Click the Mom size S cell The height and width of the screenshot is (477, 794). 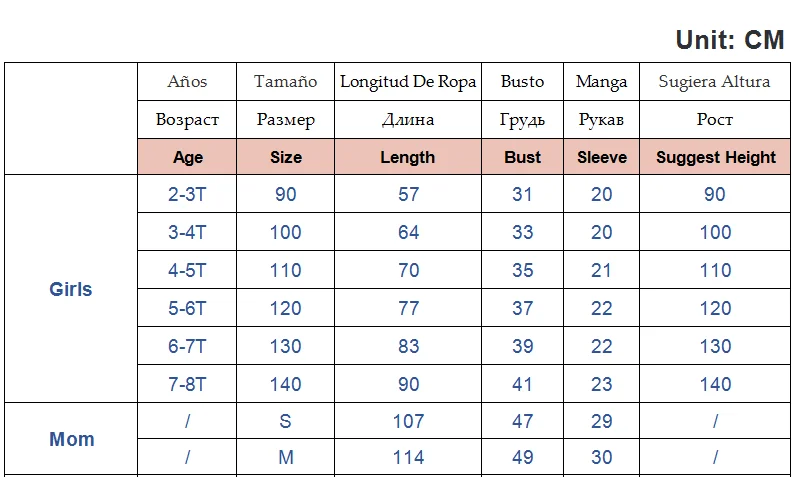[286, 421]
